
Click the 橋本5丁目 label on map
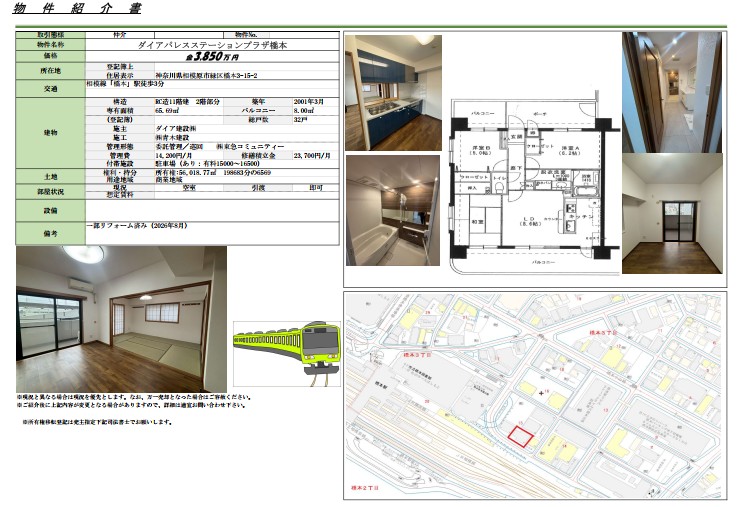[x=603, y=332]
